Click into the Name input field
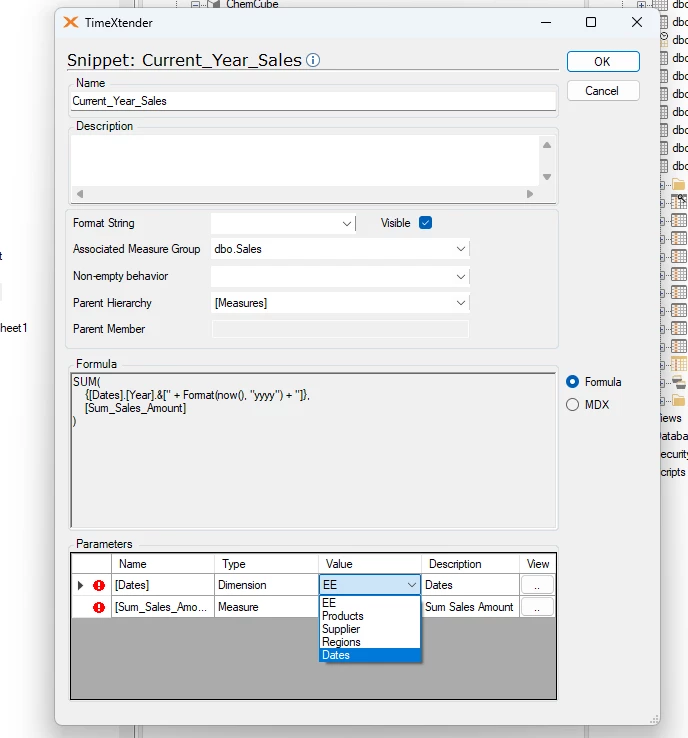 pos(313,101)
